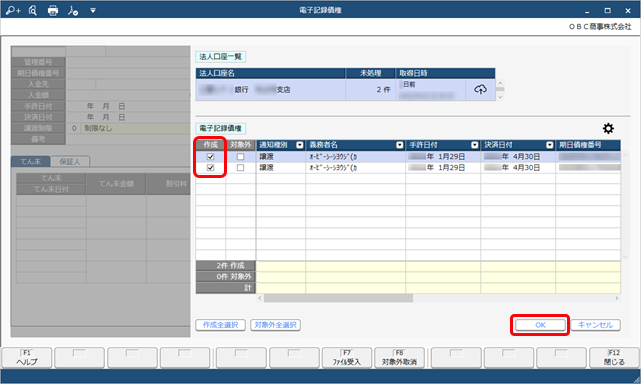Click the 期日債権番号 column header
The height and width of the screenshot is (384, 641).
pos(588,145)
